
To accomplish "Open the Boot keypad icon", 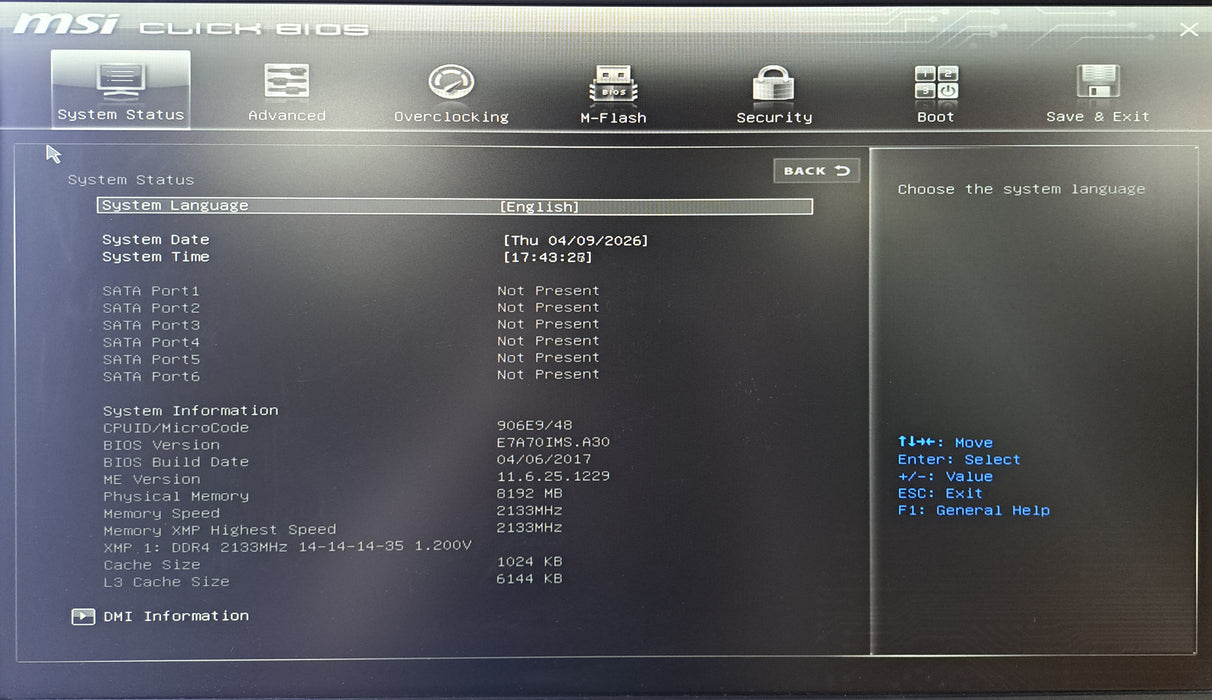I will click(x=936, y=83).
